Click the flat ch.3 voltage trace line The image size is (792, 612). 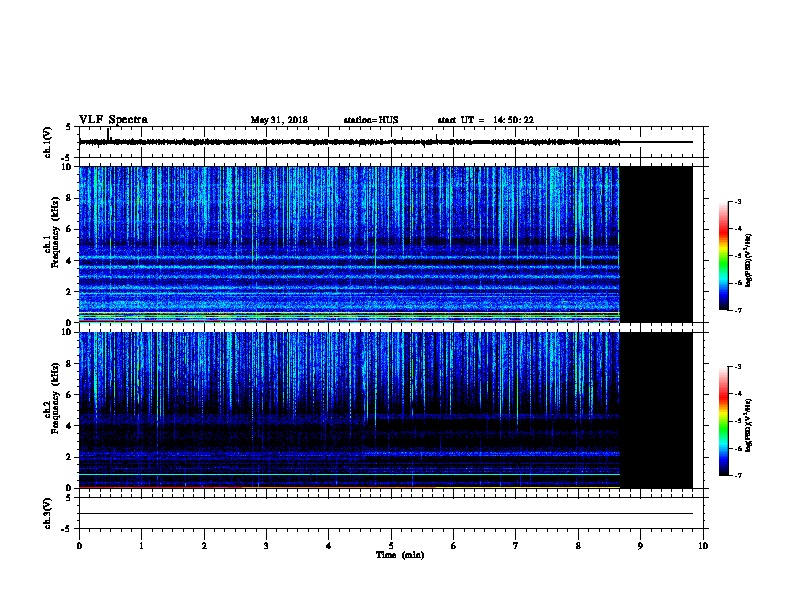click(385, 514)
